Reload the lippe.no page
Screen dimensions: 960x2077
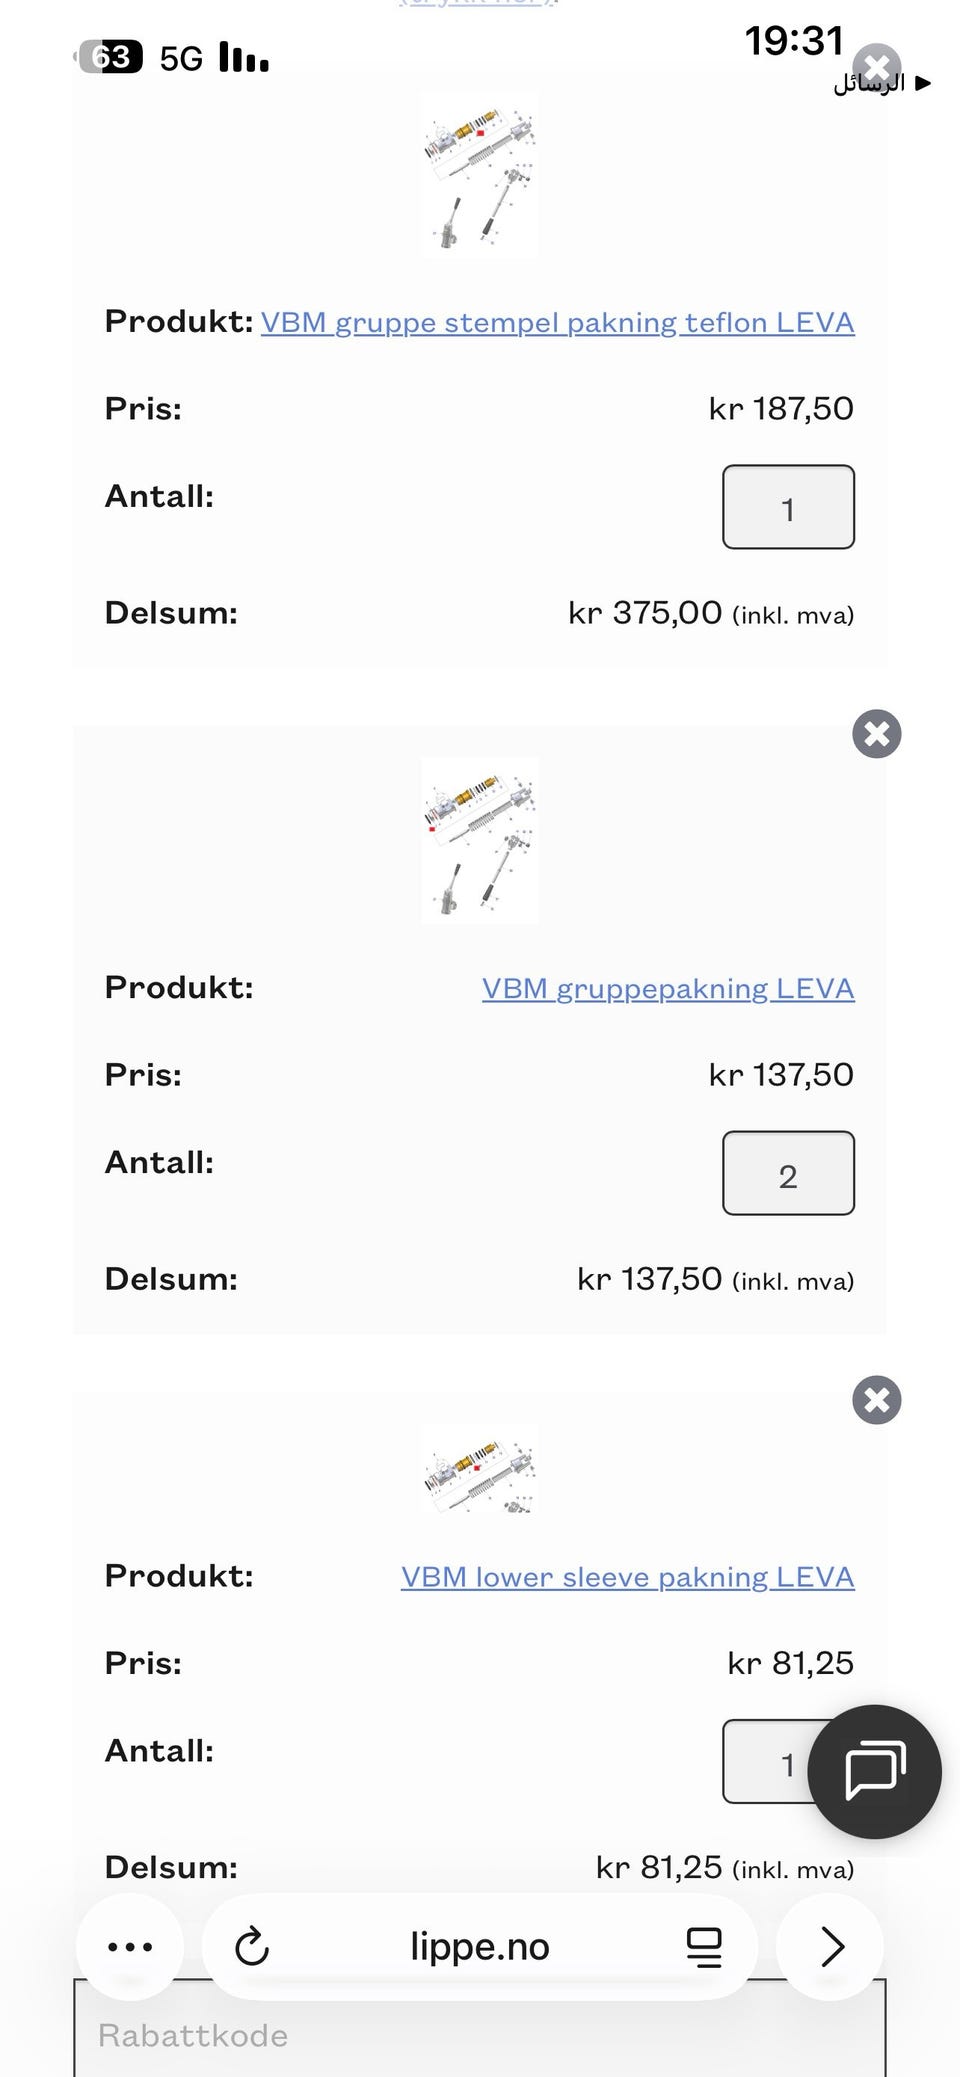(252, 1947)
